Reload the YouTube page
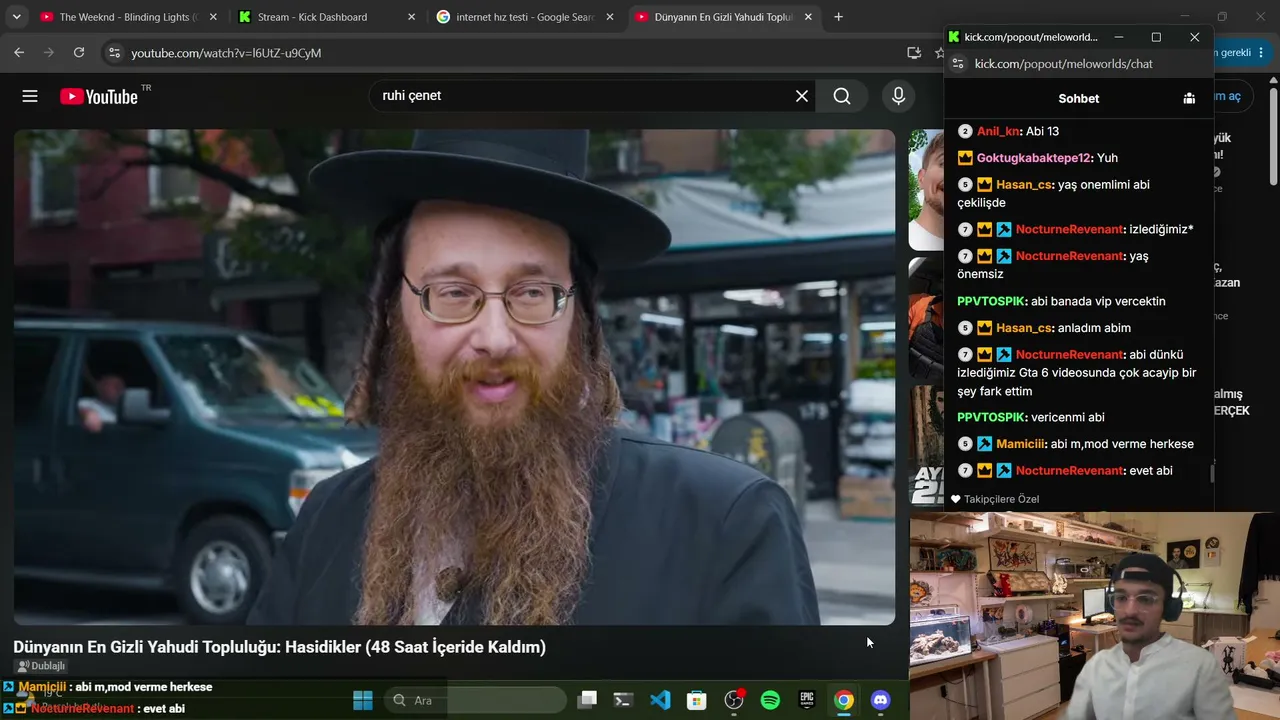 (x=79, y=52)
